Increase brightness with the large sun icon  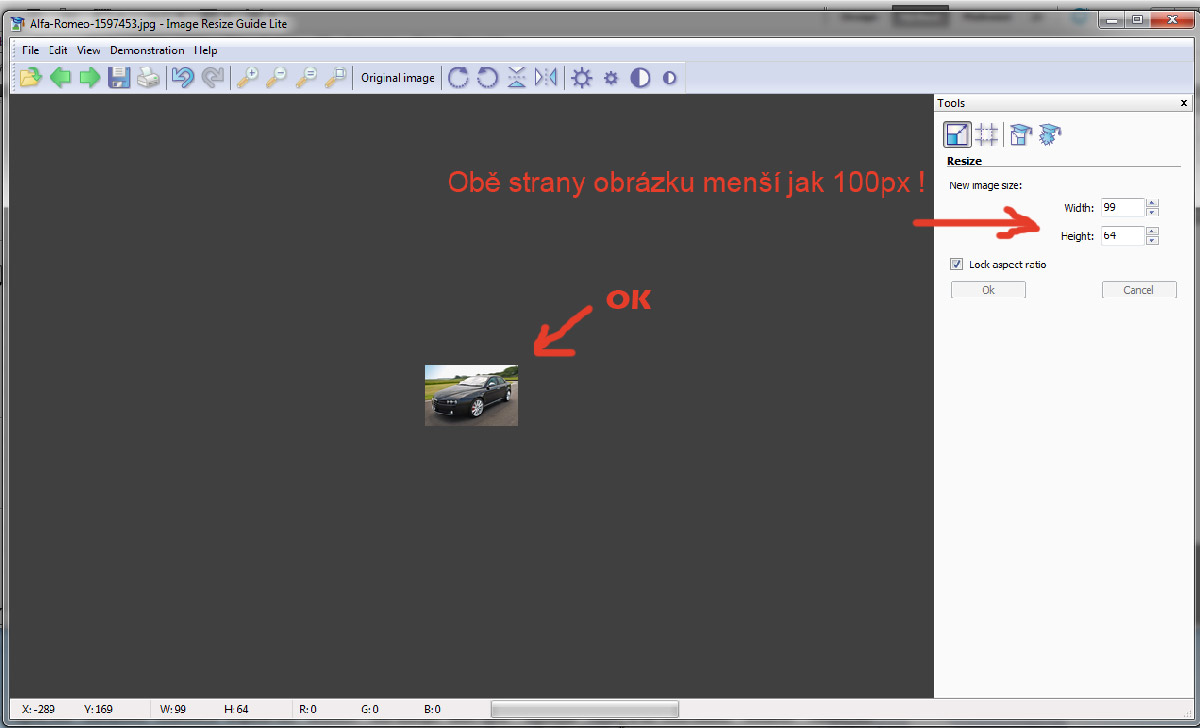click(x=581, y=77)
